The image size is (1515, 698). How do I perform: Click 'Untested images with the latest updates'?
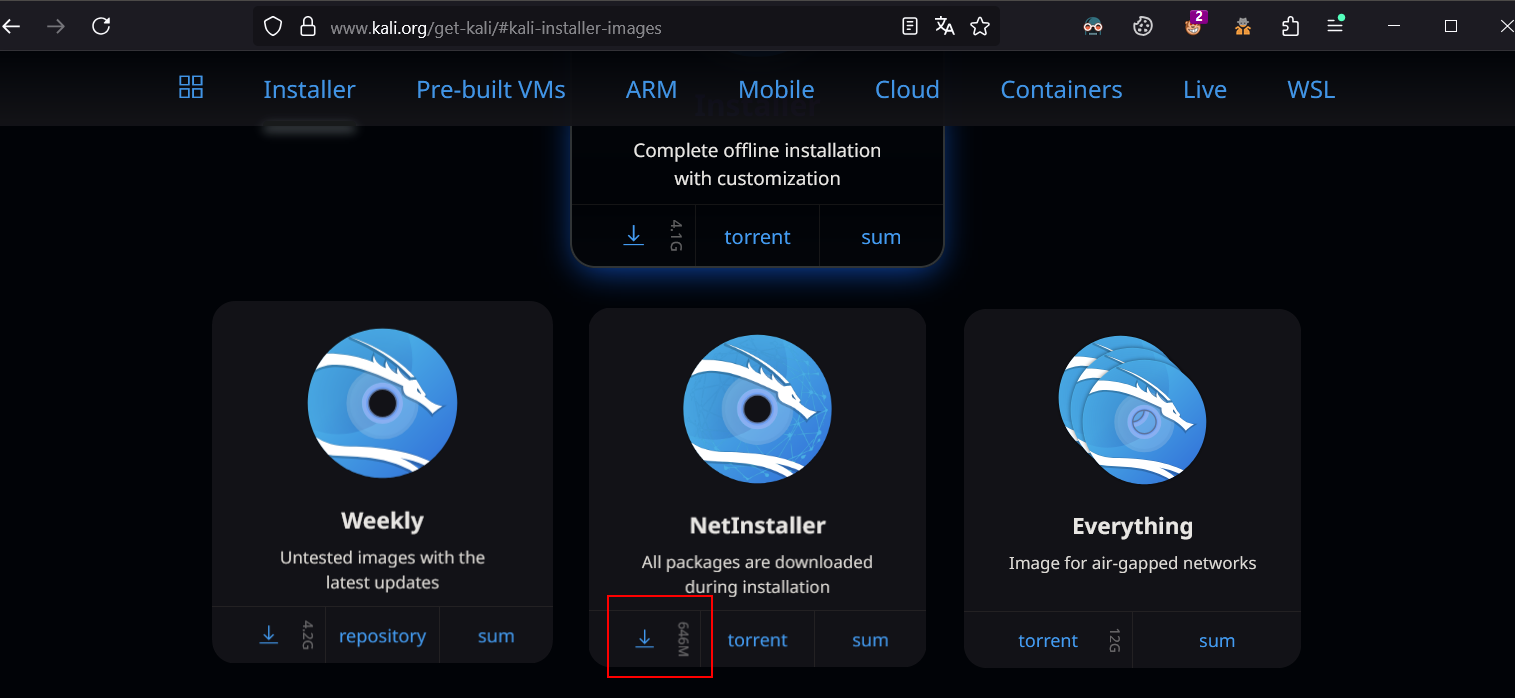click(x=382, y=570)
